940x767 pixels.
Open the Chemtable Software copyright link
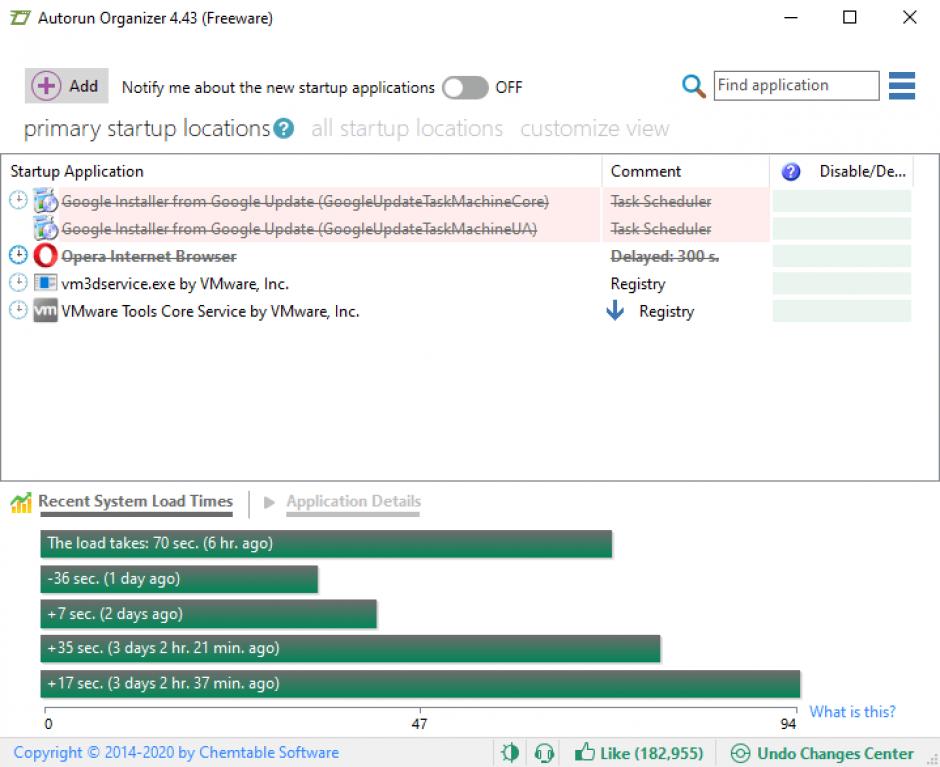(176, 753)
